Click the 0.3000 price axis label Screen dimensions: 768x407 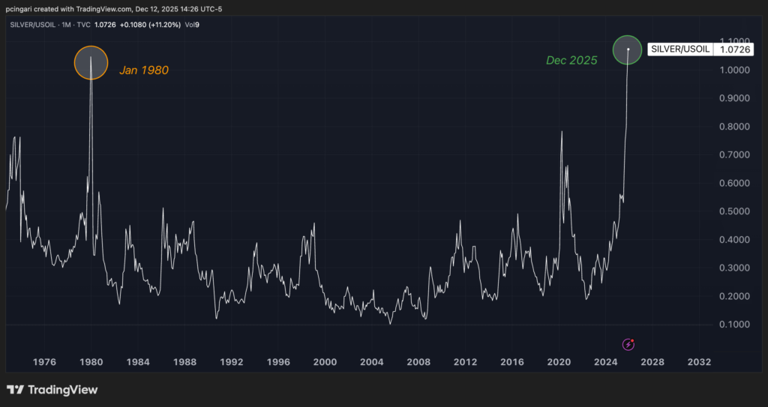click(x=736, y=268)
